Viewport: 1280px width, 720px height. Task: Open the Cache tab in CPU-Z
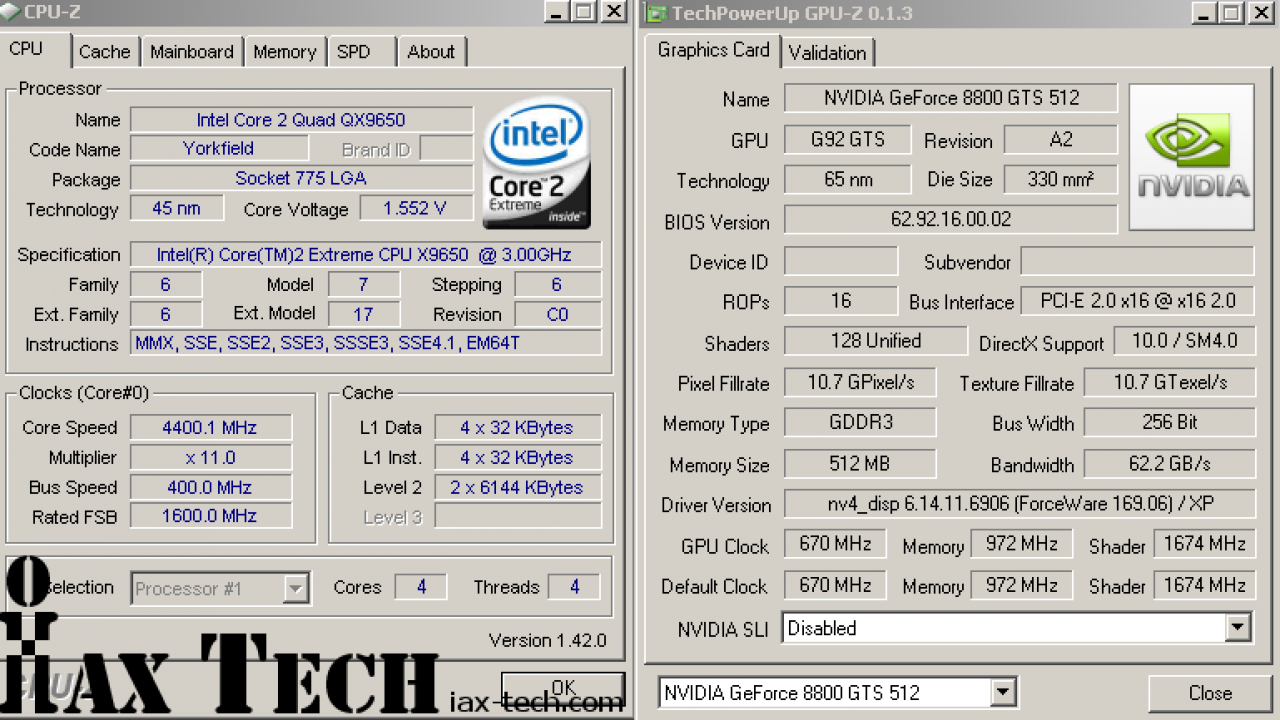pos(104,52)
